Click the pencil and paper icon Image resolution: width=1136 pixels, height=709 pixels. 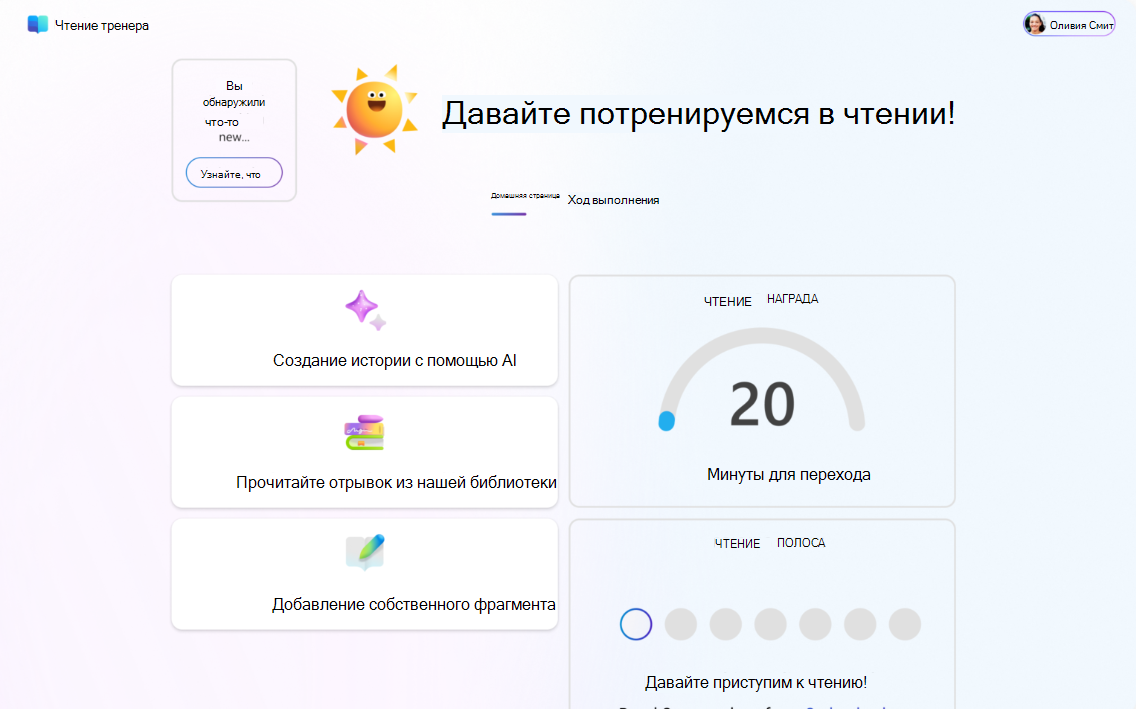click(365, 553)
